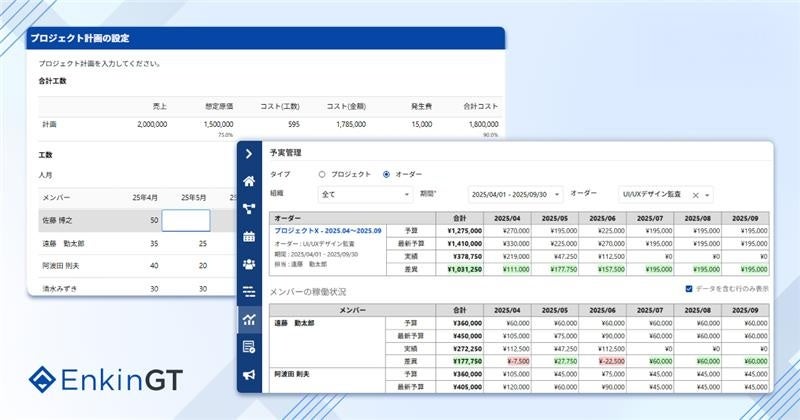Click the 想定原価 column header
This screenshot has width=800, height=420.
pos(219,106)
